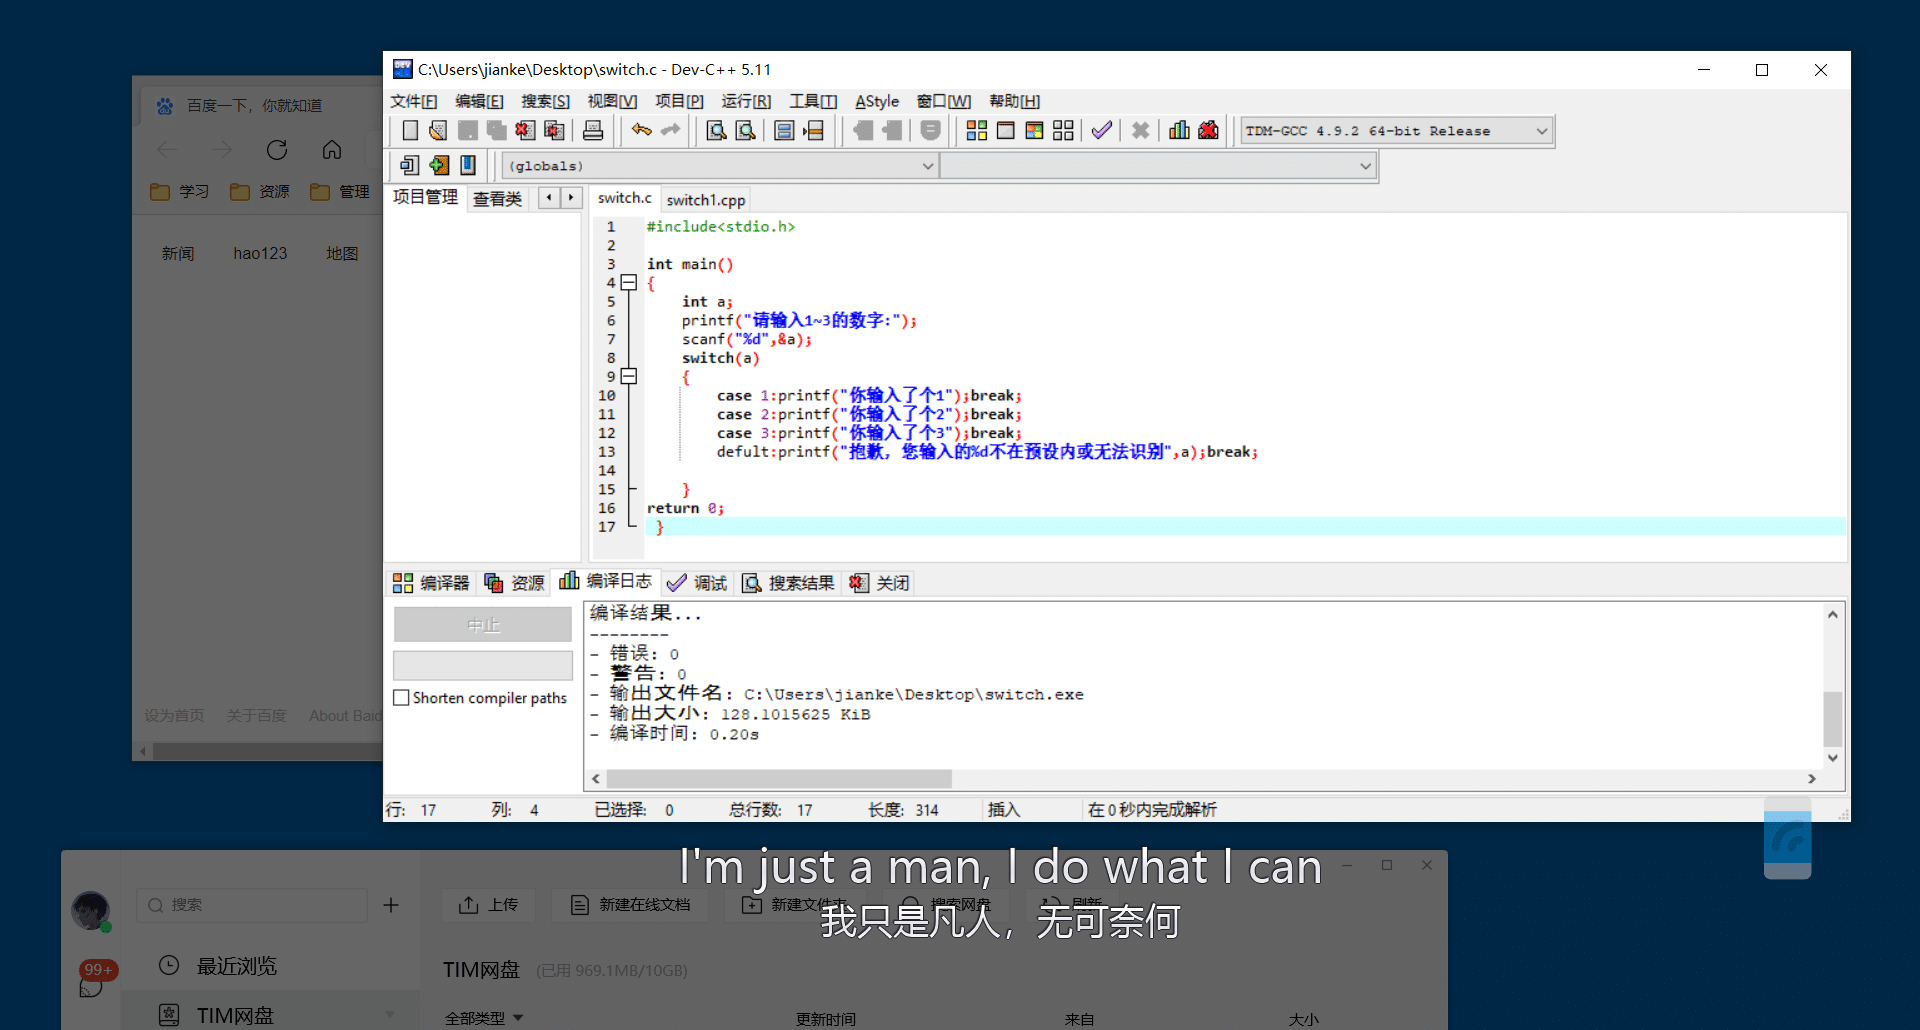This screenshot has height=1030, width=1920.
Task: Undo the last edit
Action: click(x=641, y=130)
